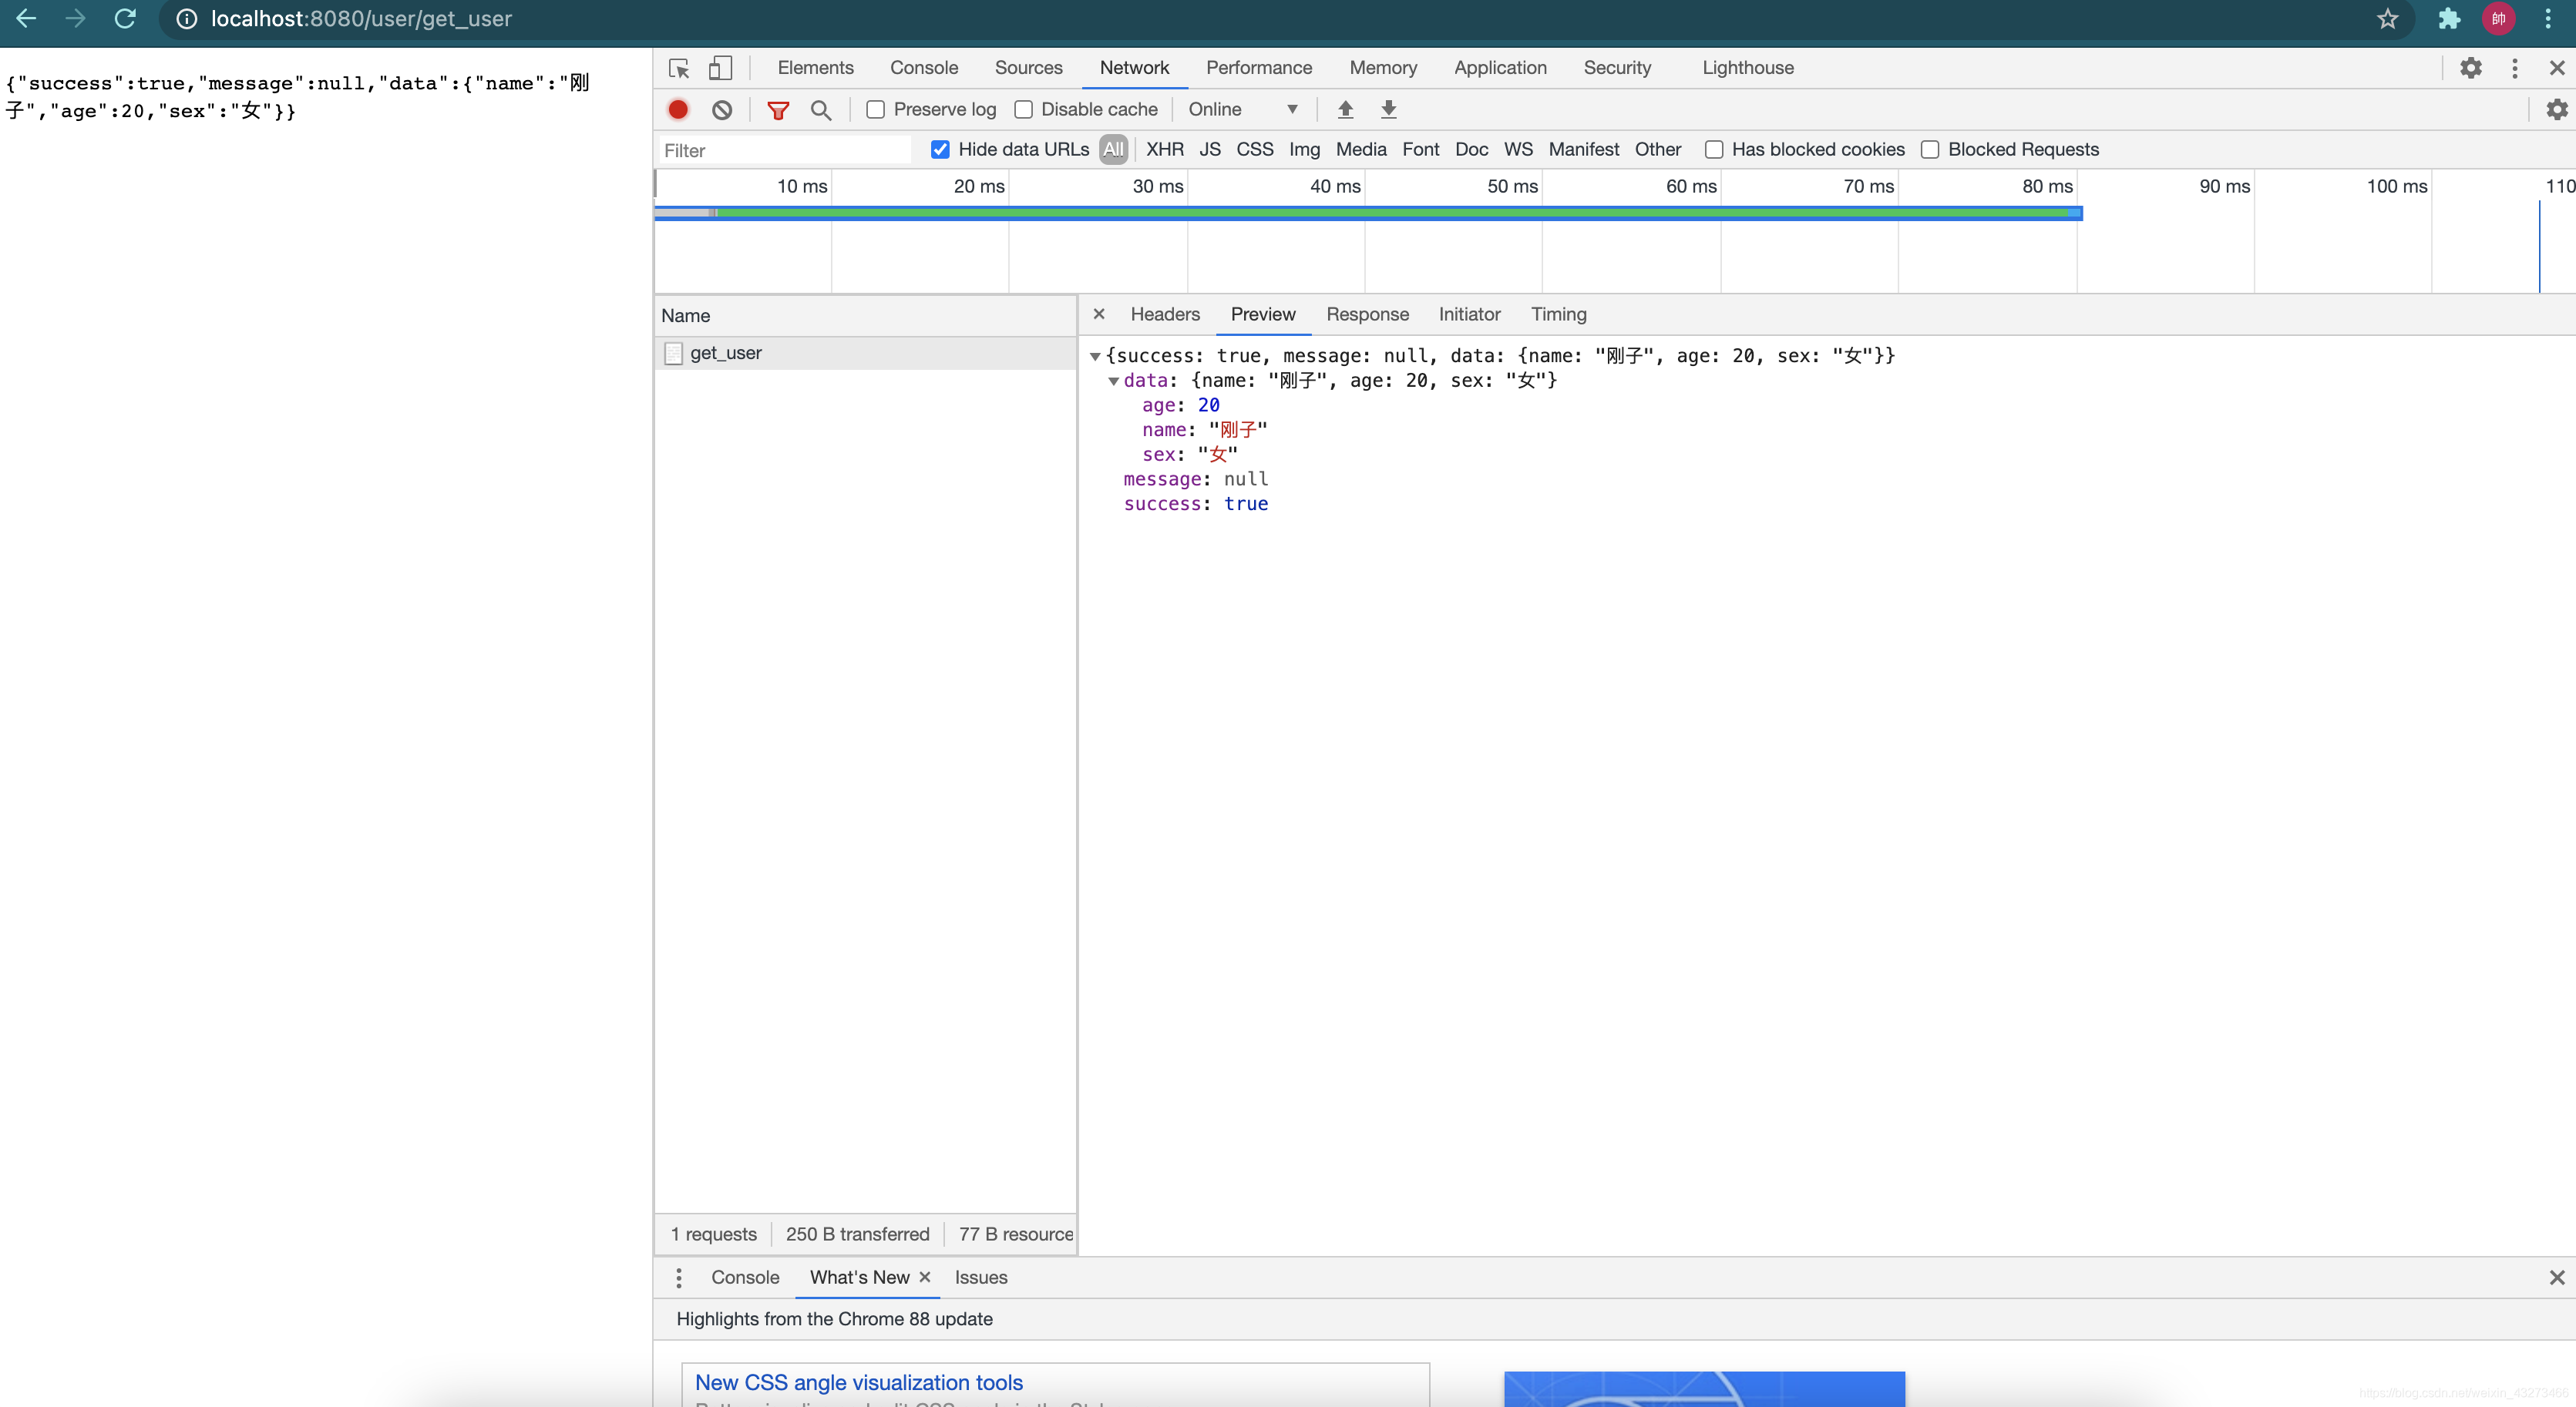Open the Lighthouse panel
Viewport: 2576px width, 1407px height.
pos(1747,68)
